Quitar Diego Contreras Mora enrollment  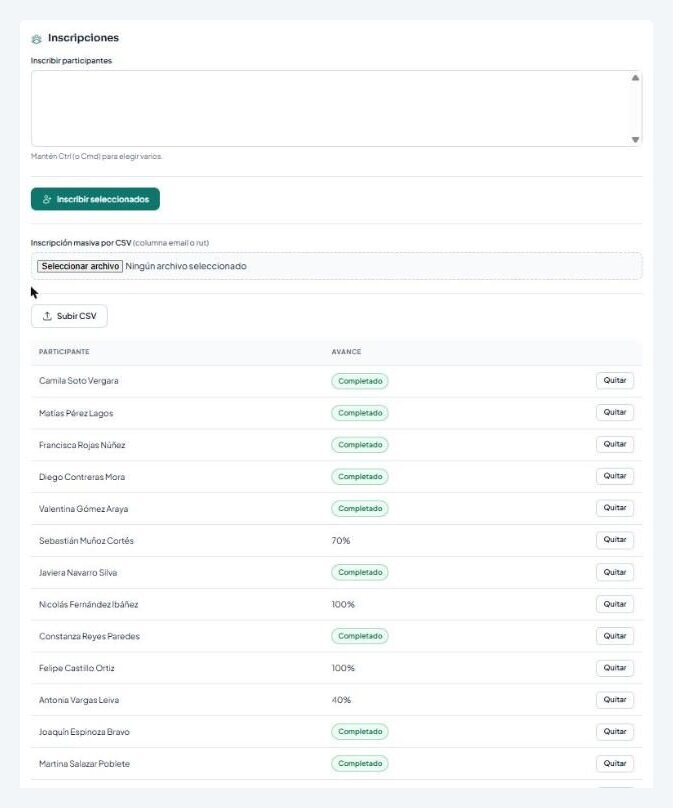point(615,476)
